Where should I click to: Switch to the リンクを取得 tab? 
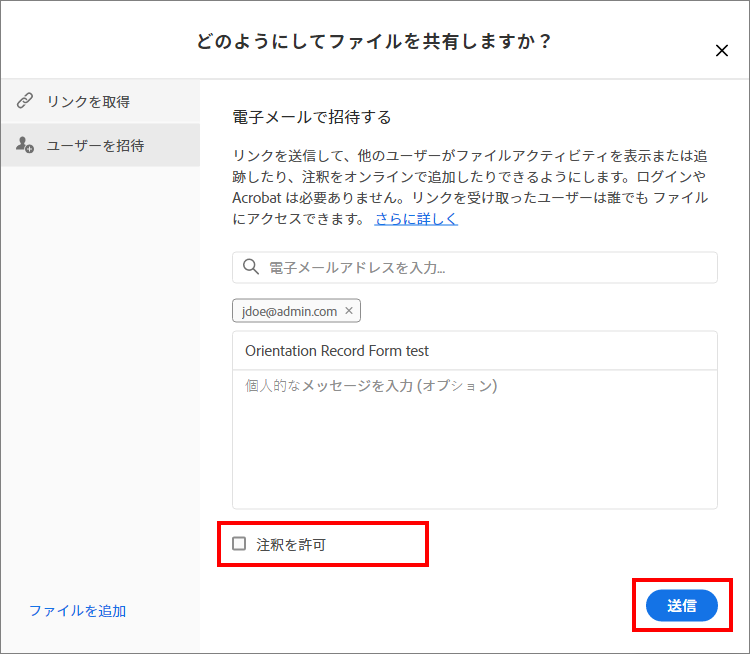(88, 101)
